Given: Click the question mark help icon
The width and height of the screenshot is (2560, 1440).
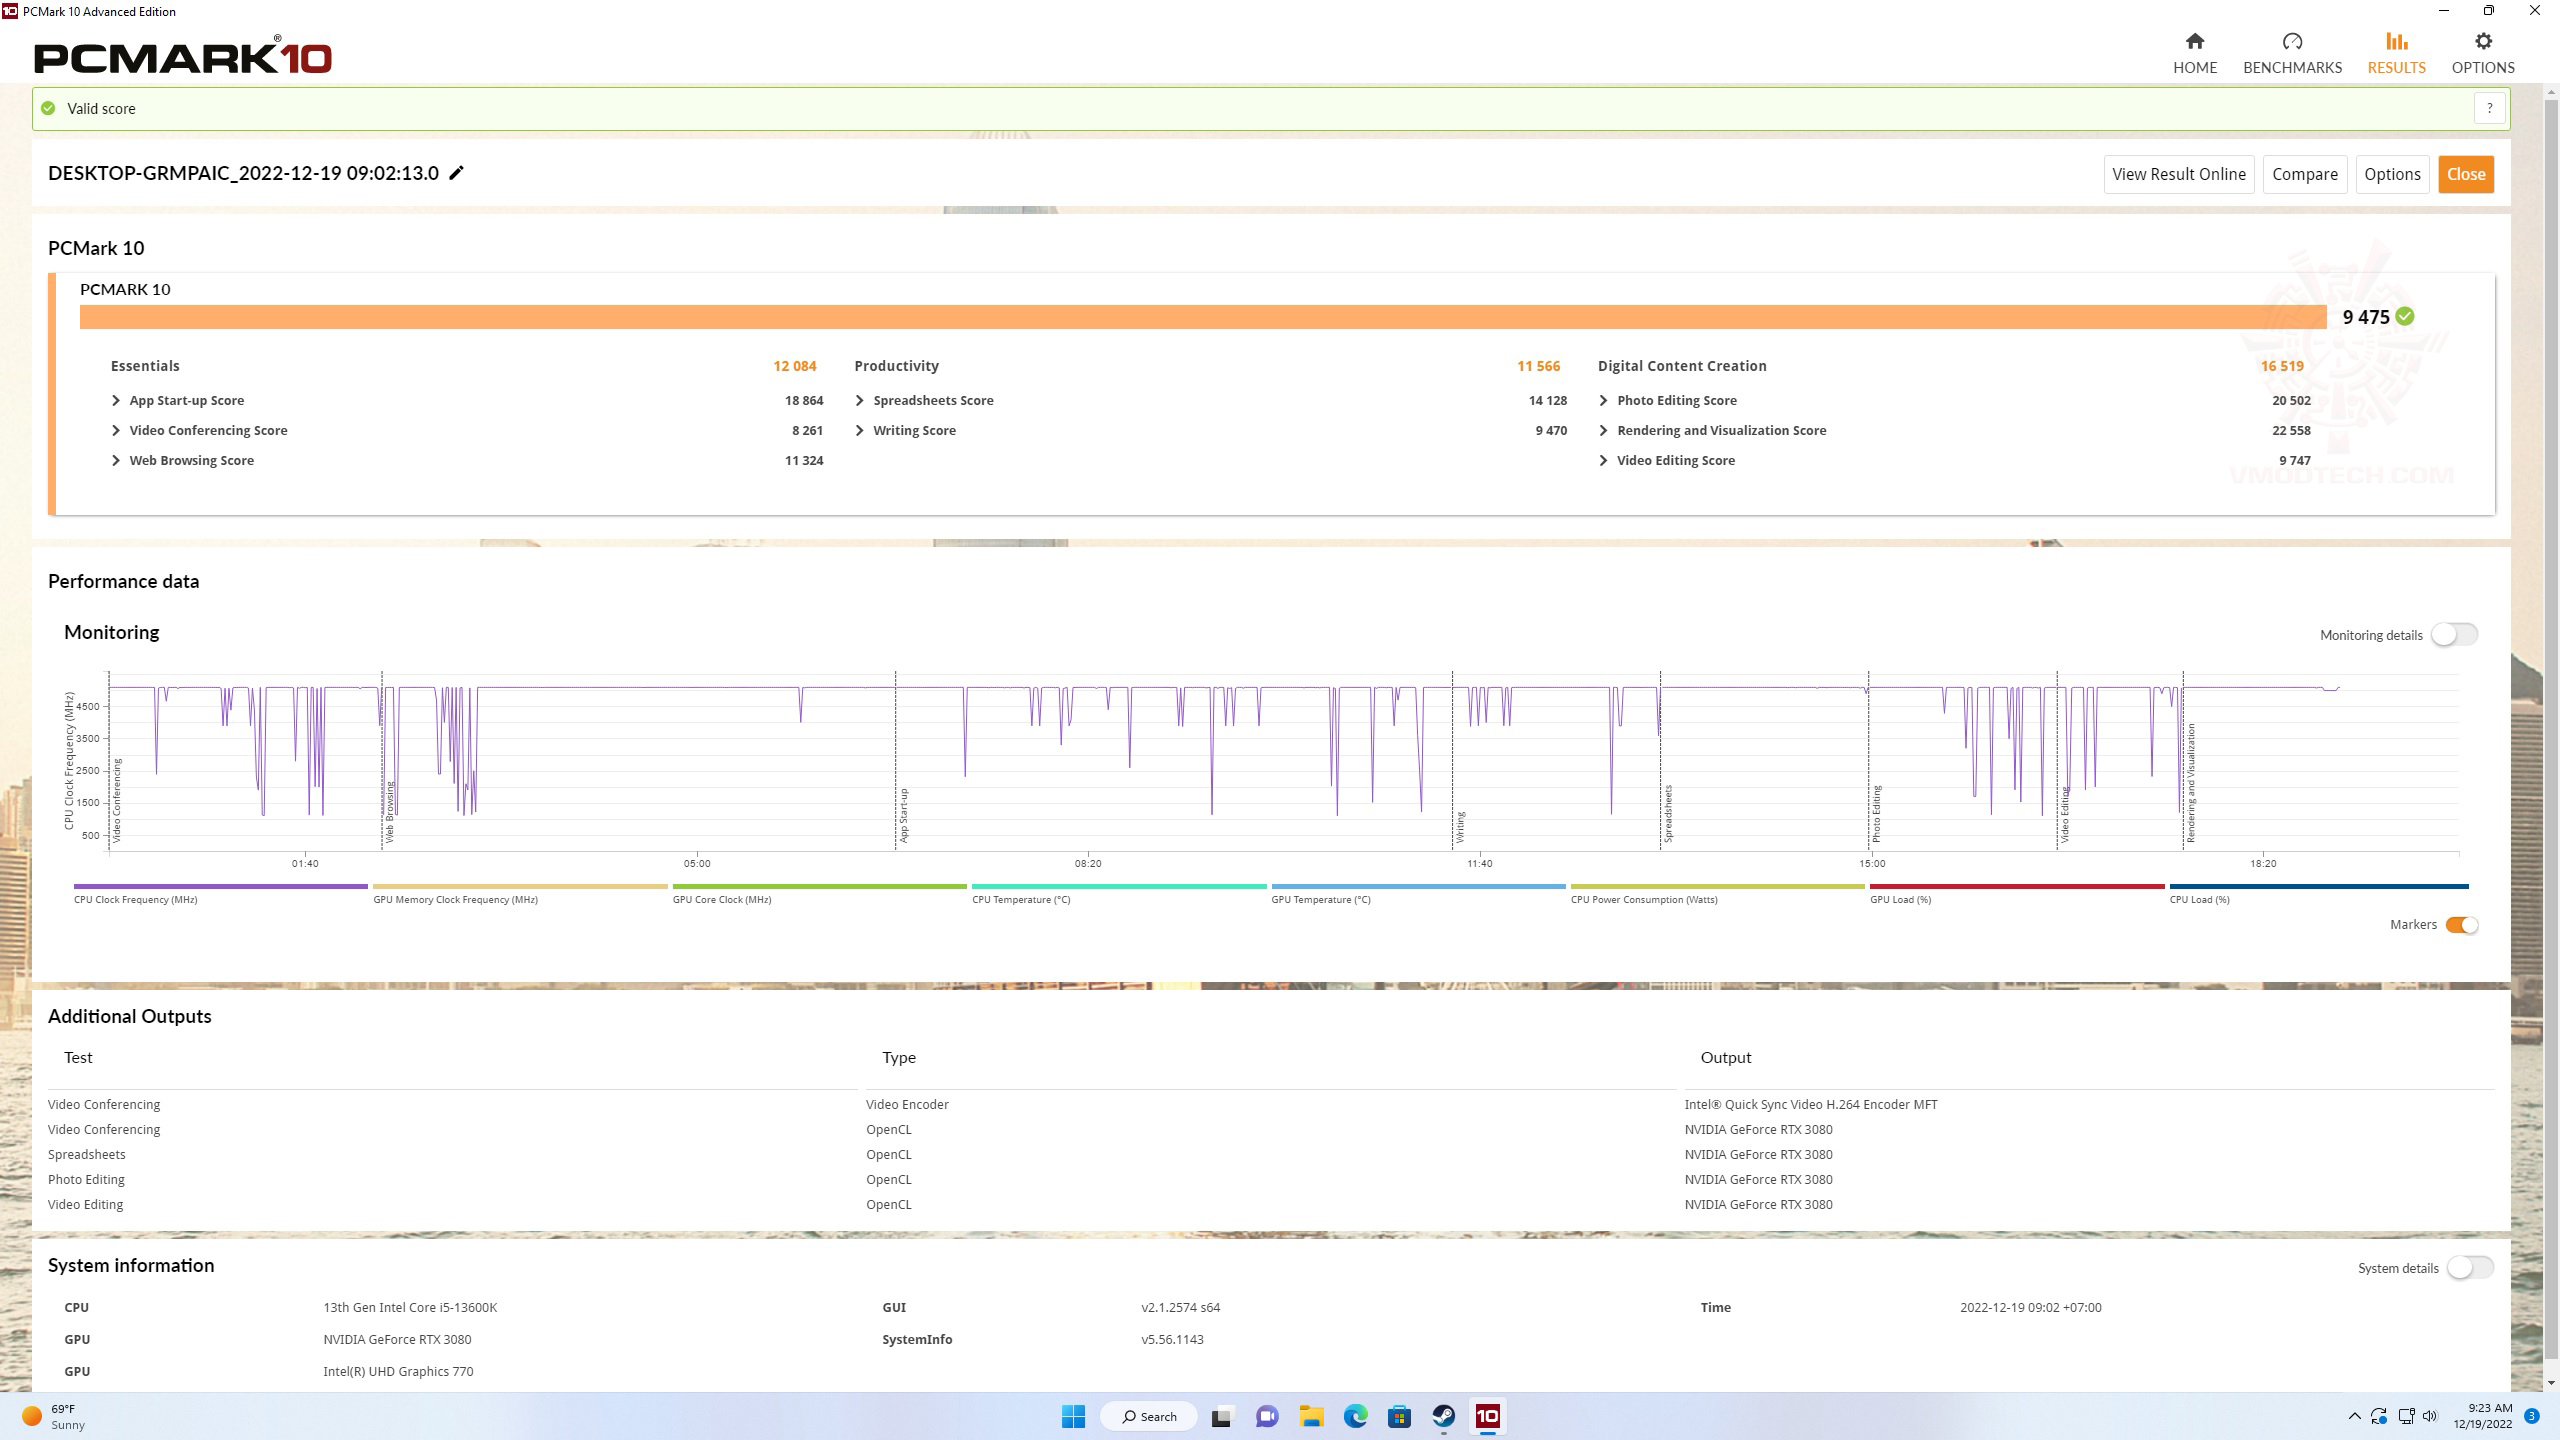Looking at the screenshot, I should click(x=2489, y=108).
